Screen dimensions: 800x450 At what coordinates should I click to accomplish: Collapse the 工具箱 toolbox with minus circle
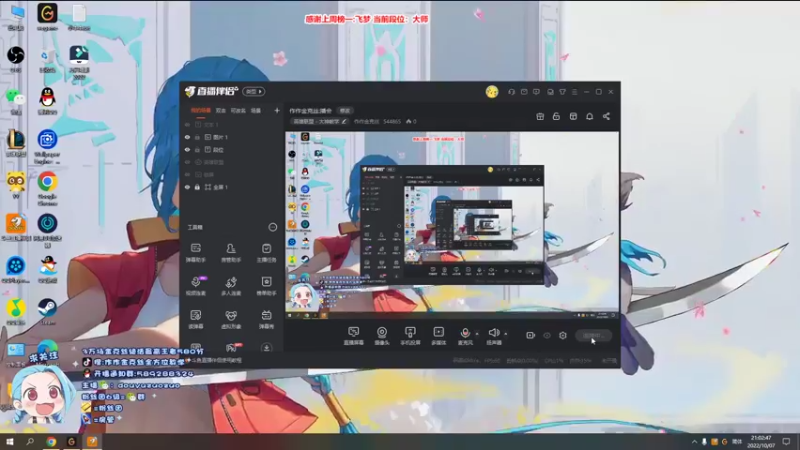click(273, 228)
